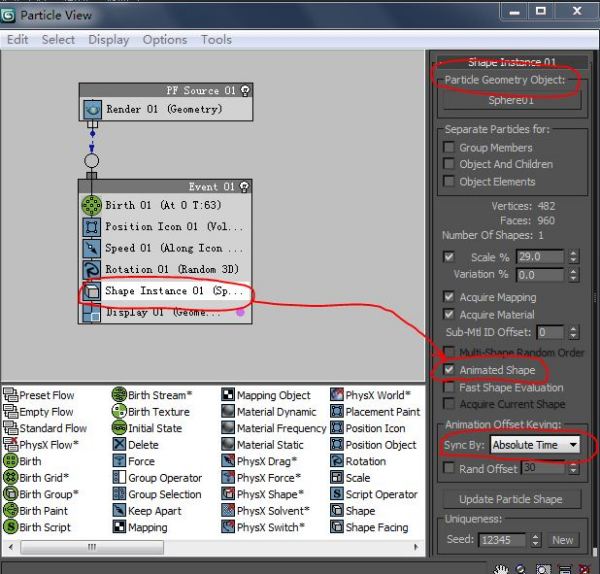
Task: Disable the Animated Shape checkbox
Action: [x=449, y=370]
